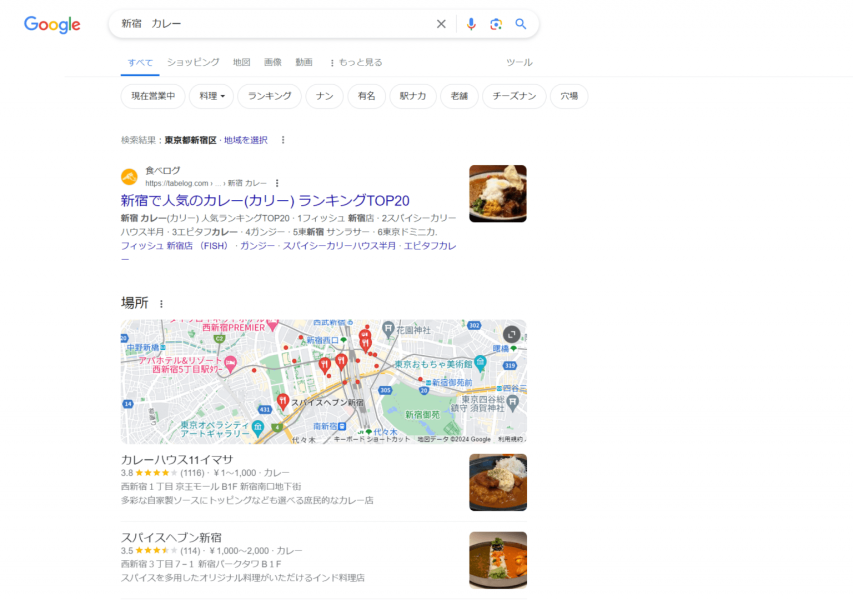Open the エピタフカレー sitelink
This screenshot has width=853, height=600.
pyautogui.click(x=430, y=246)
